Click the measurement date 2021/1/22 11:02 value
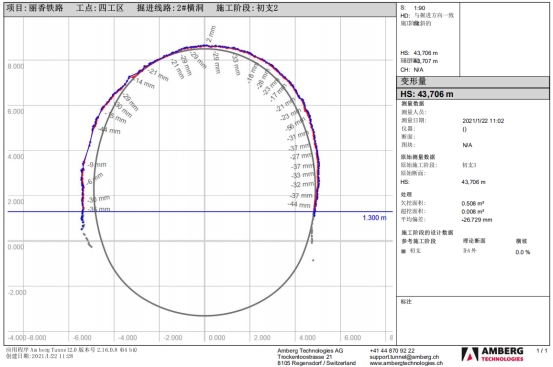Viewport: 553px width, 367px height. click(x=483, y=121)
